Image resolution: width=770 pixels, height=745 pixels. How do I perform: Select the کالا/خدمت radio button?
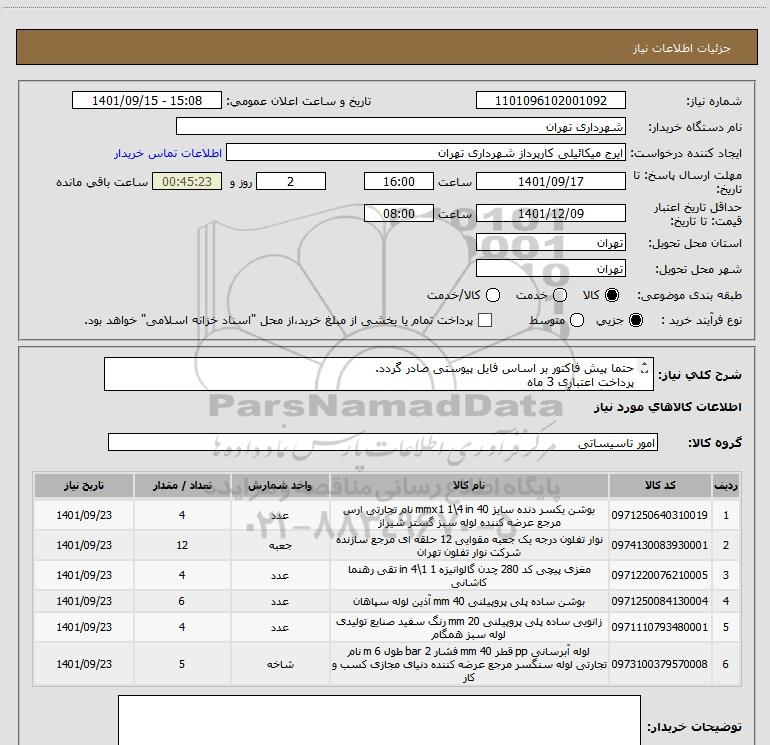(493, 295)
